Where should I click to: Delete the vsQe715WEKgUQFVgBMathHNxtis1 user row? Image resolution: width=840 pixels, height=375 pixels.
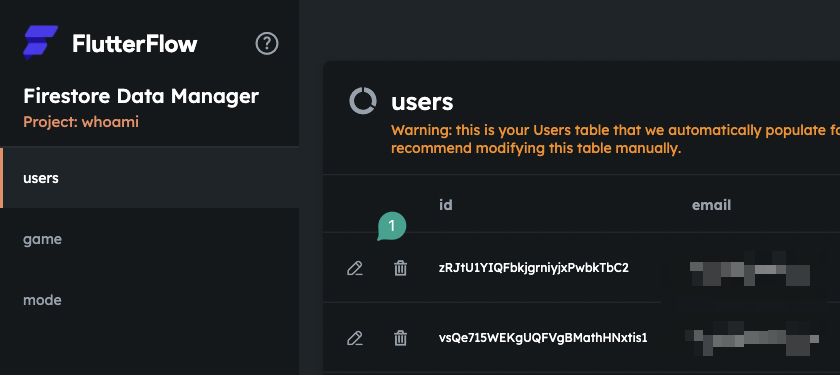(400, 338)
